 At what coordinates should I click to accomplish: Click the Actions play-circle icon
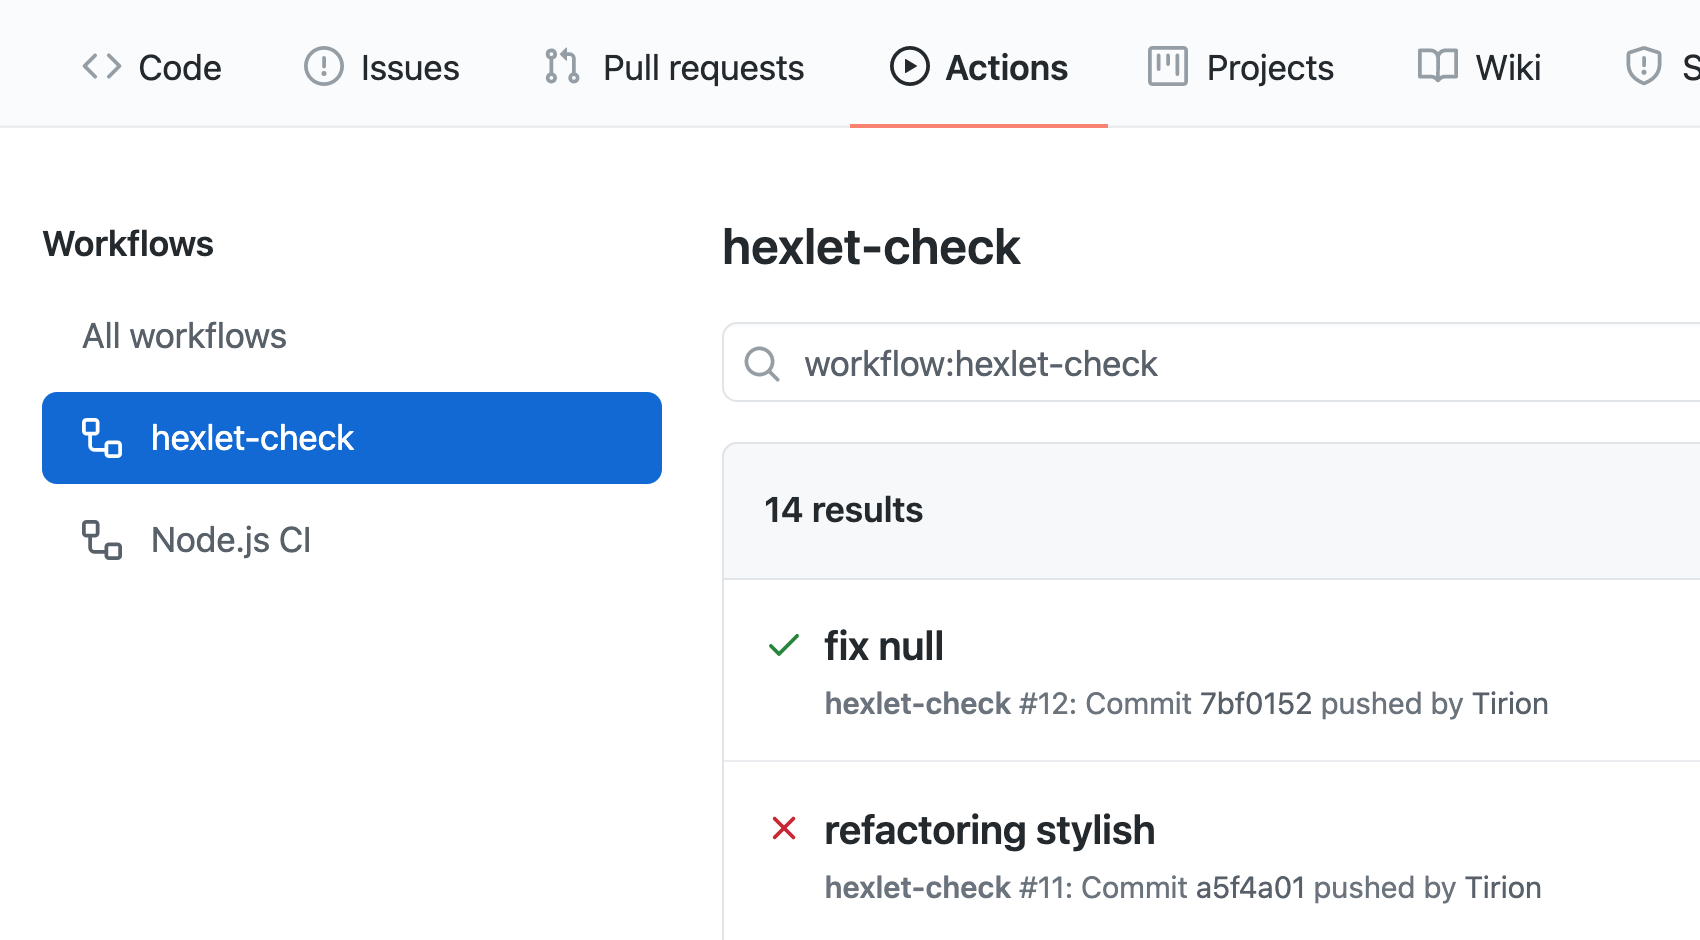pos(909,67)
